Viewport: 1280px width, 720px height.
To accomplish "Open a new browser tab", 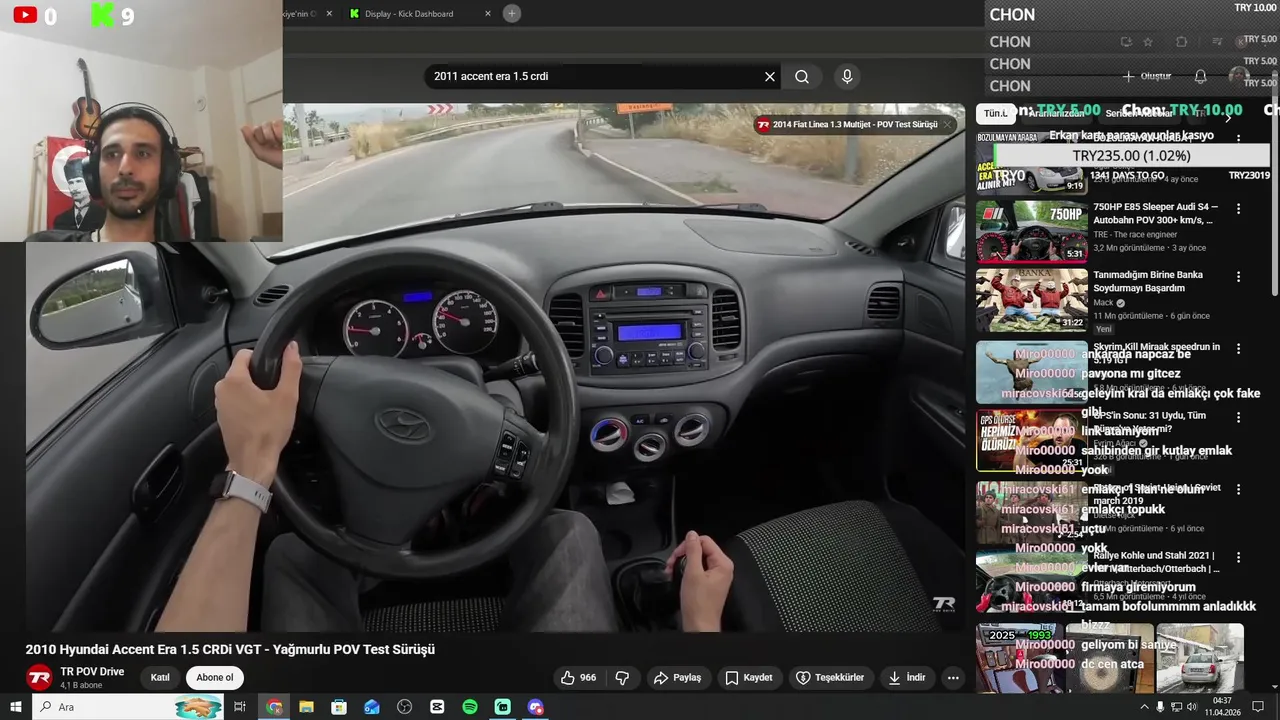I will 512,13.
